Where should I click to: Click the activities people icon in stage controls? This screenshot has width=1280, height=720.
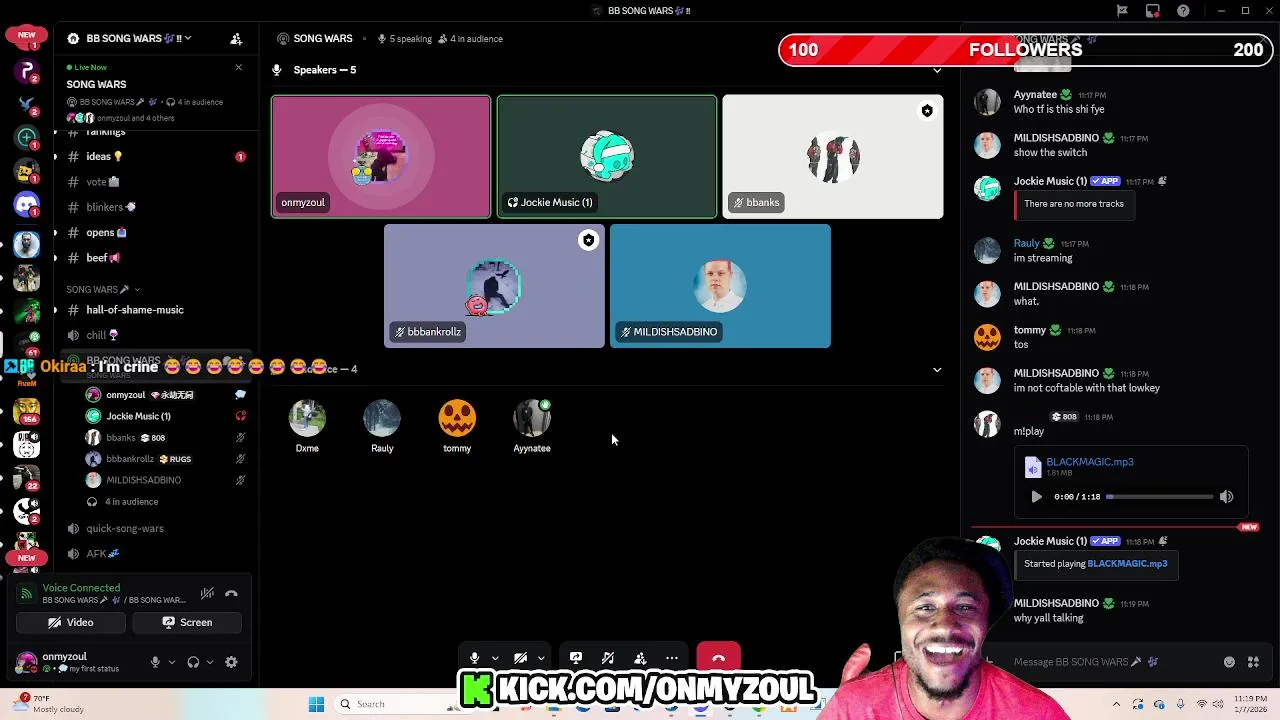point(640,658)
